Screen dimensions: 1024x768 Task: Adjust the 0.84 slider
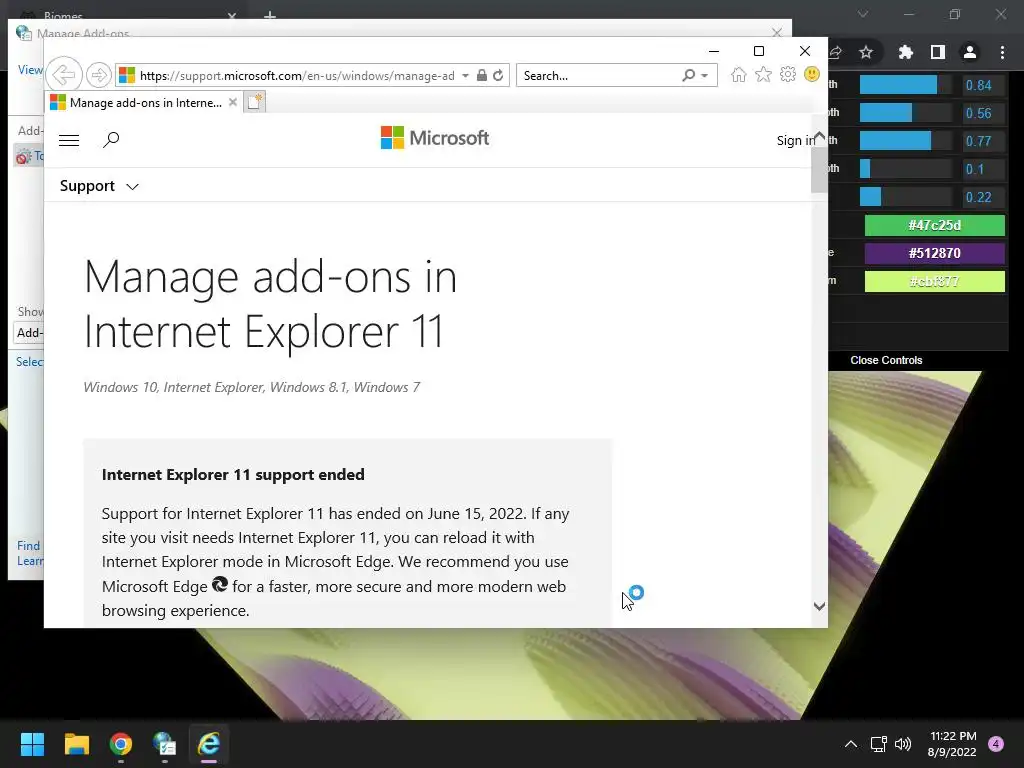(906, 85)
